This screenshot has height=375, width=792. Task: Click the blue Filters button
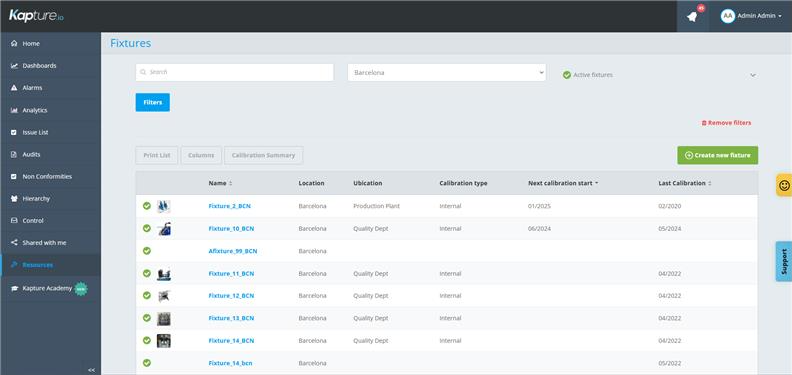pyautogui.click(x=153, y=102)
